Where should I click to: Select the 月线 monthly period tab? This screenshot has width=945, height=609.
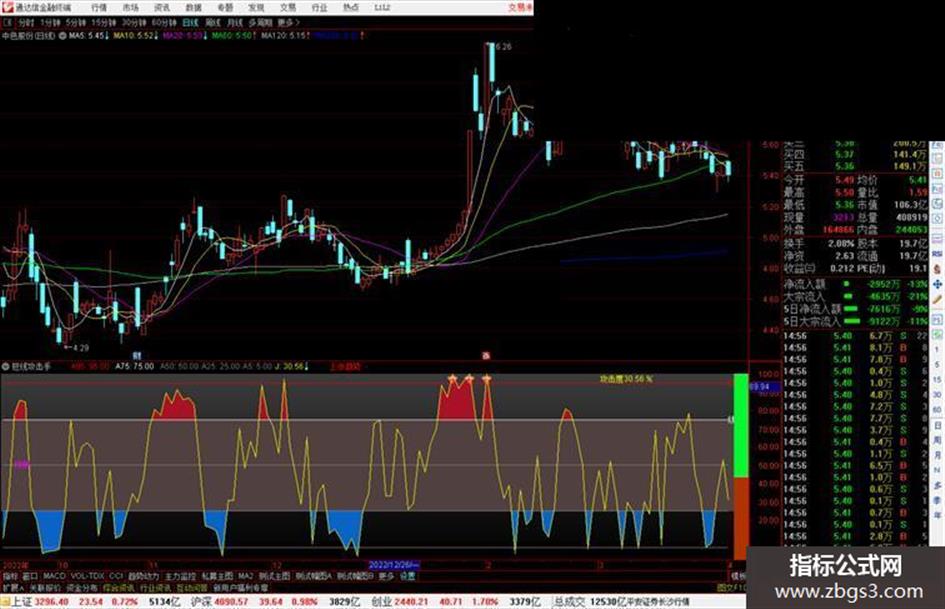tap(234, 23)
